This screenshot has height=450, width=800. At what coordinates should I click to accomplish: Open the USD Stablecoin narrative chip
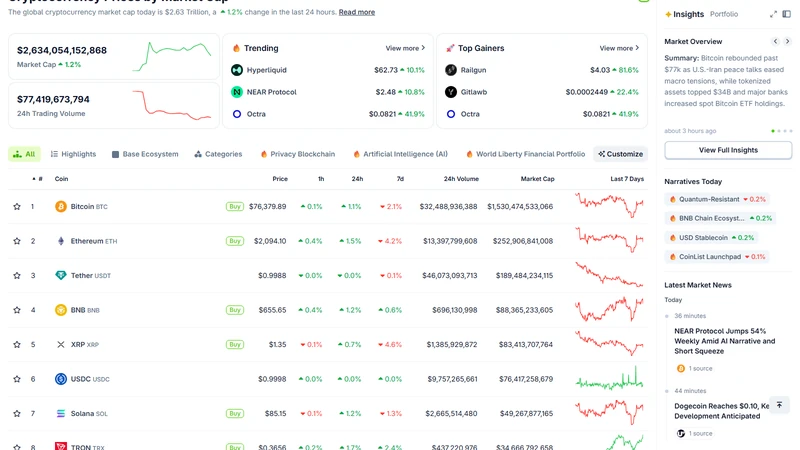tap(711, 238)
